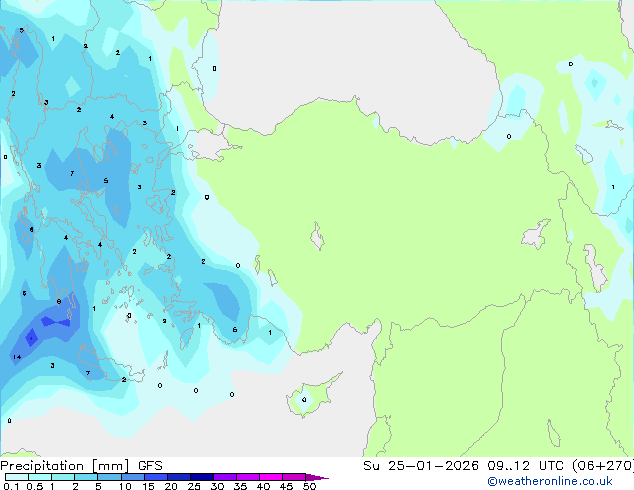634x490 pixels.
Task: Click the legend scale label "45"
Action: point(286,486)
